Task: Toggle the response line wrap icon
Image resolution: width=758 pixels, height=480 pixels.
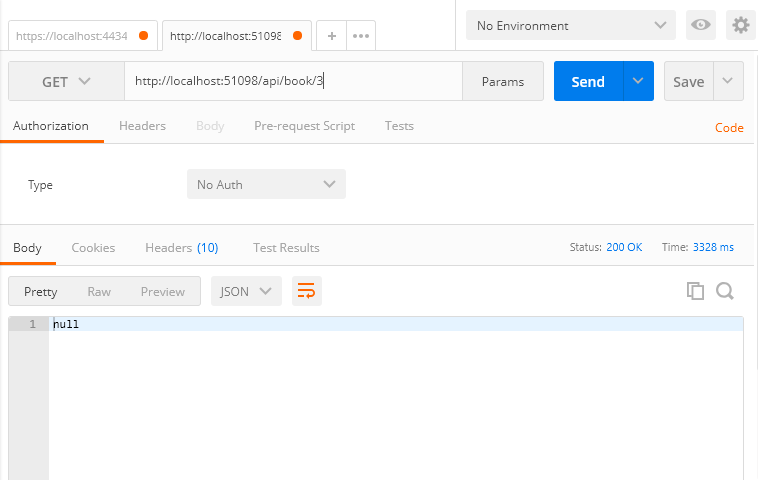Action: coord(307,291)
